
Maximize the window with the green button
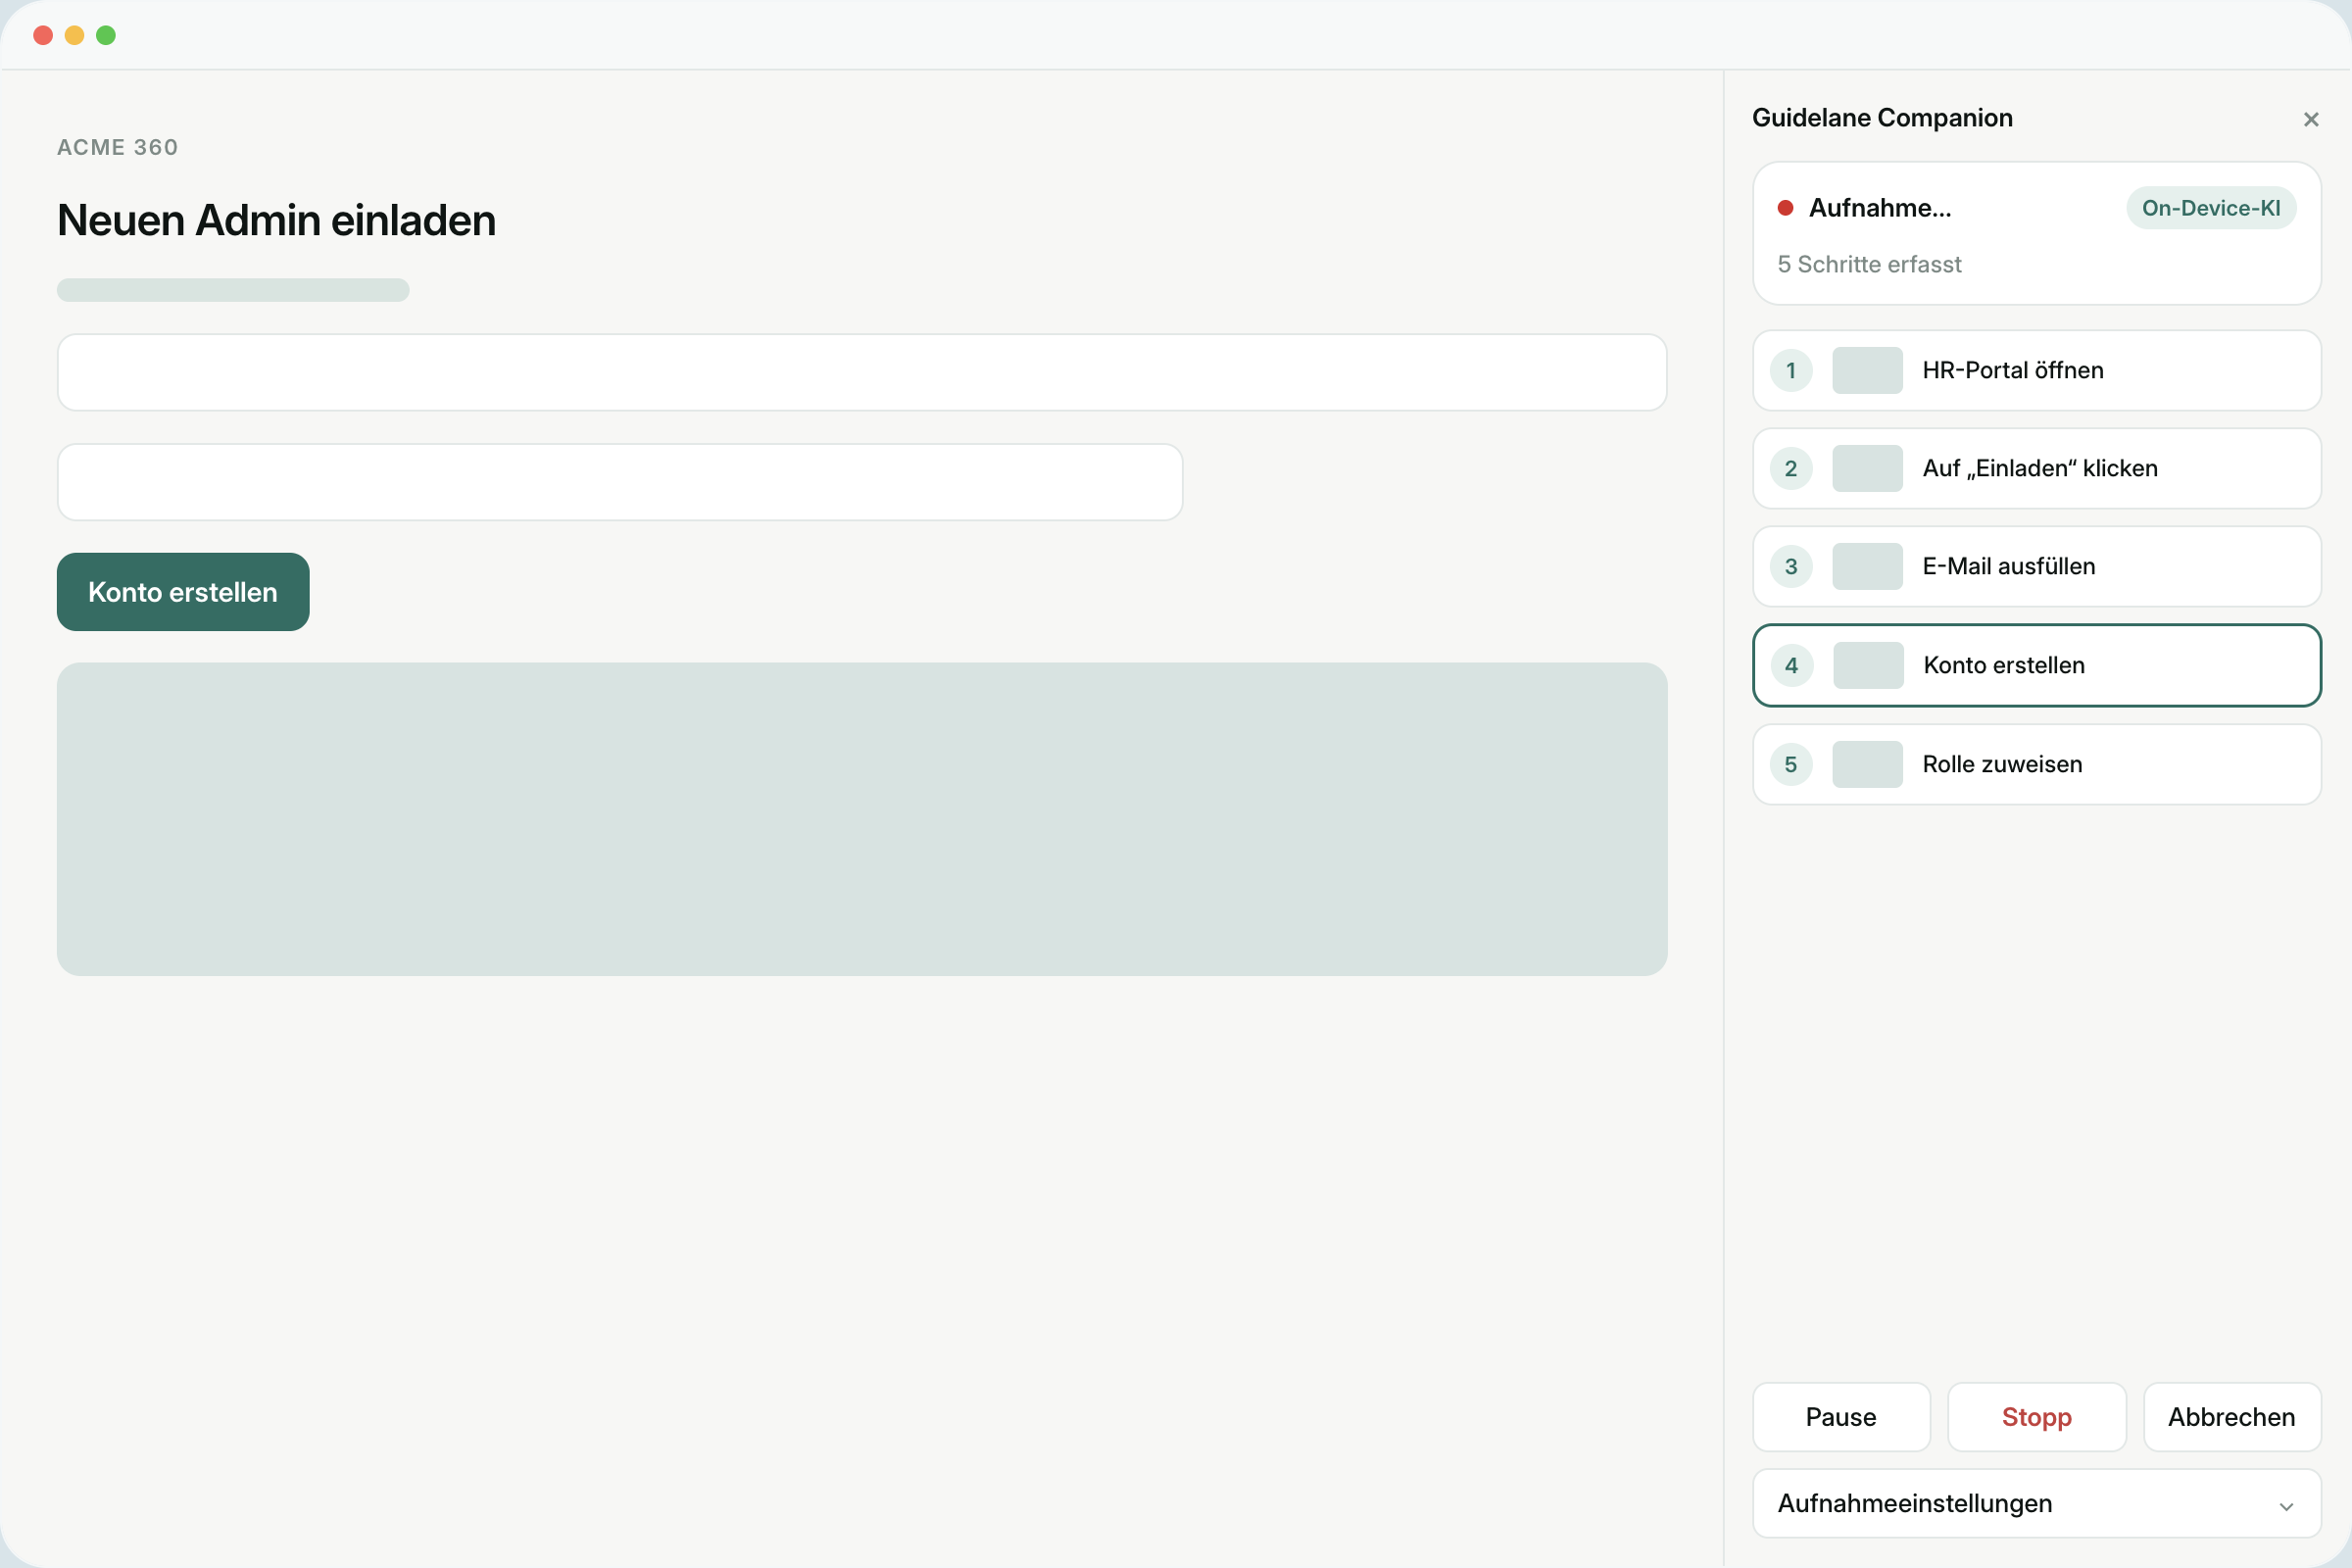pos(106,35)
